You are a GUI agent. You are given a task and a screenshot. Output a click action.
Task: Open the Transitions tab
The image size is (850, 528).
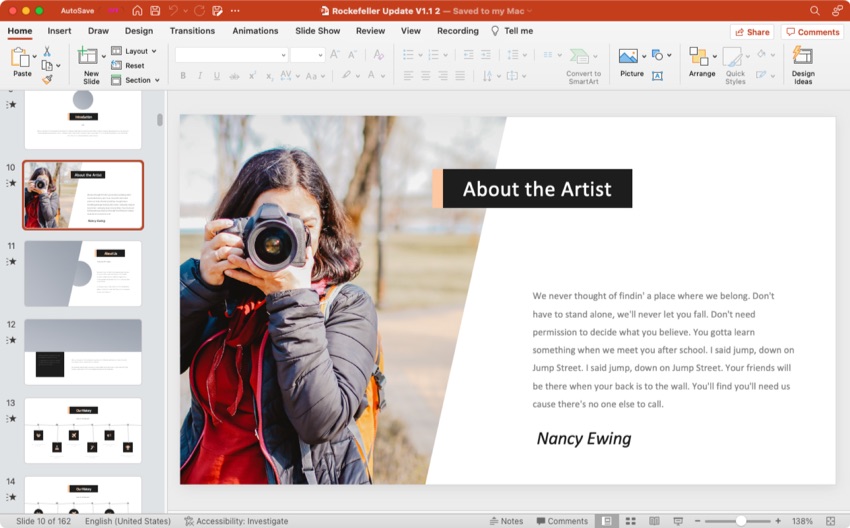[x=192, y=31]
